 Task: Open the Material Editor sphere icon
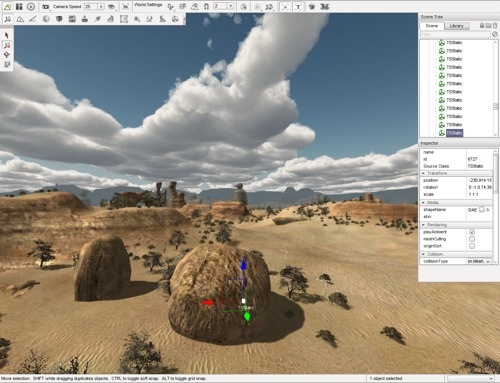(46, 19)
